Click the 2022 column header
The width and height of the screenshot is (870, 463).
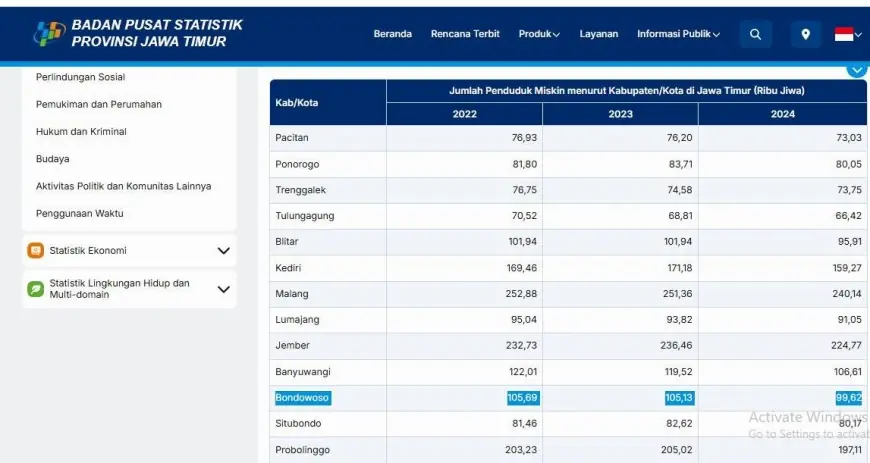(464, 114)
